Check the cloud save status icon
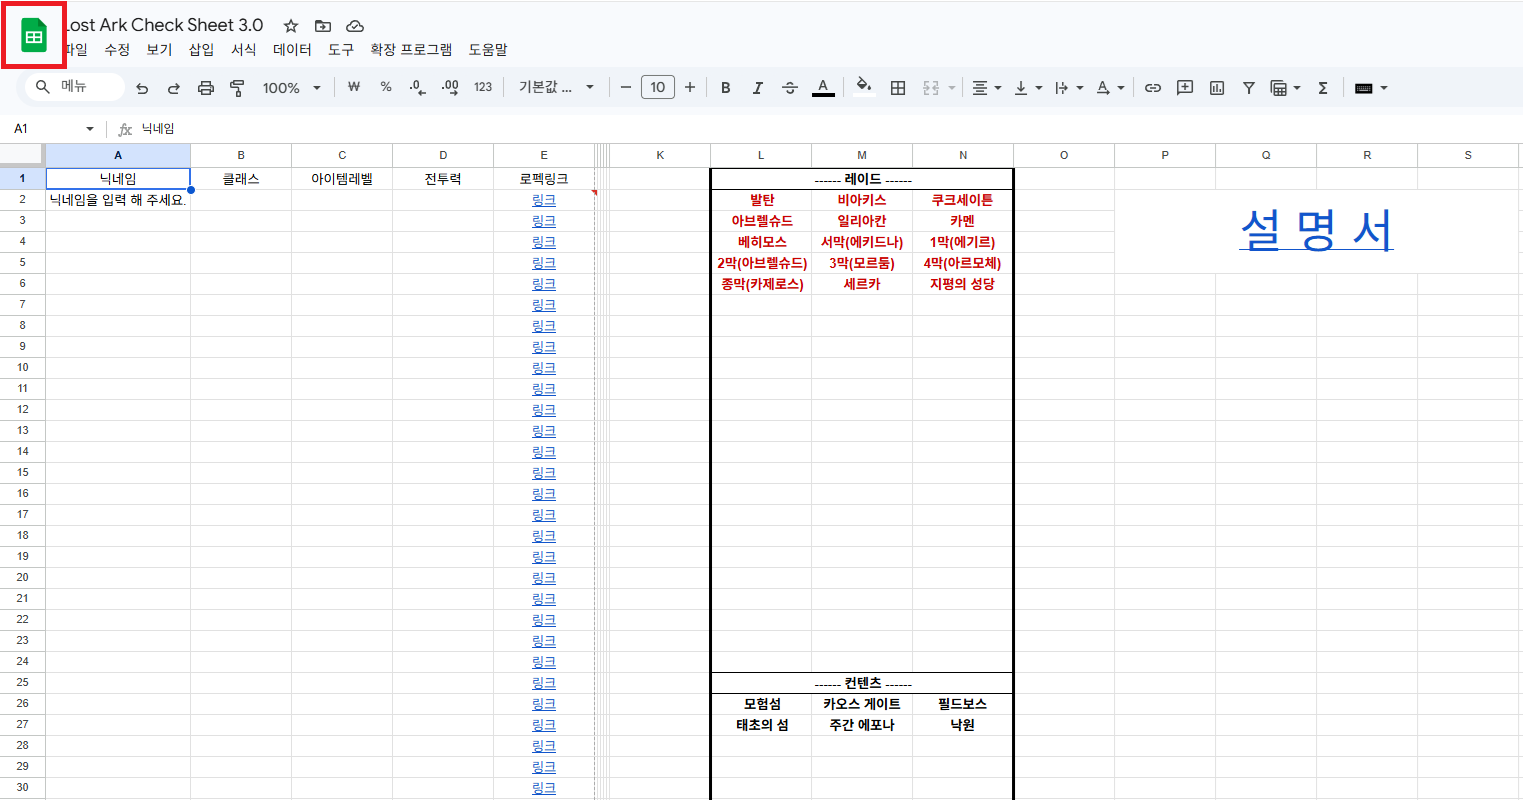The image size is (1523, 800). (355, 26)
